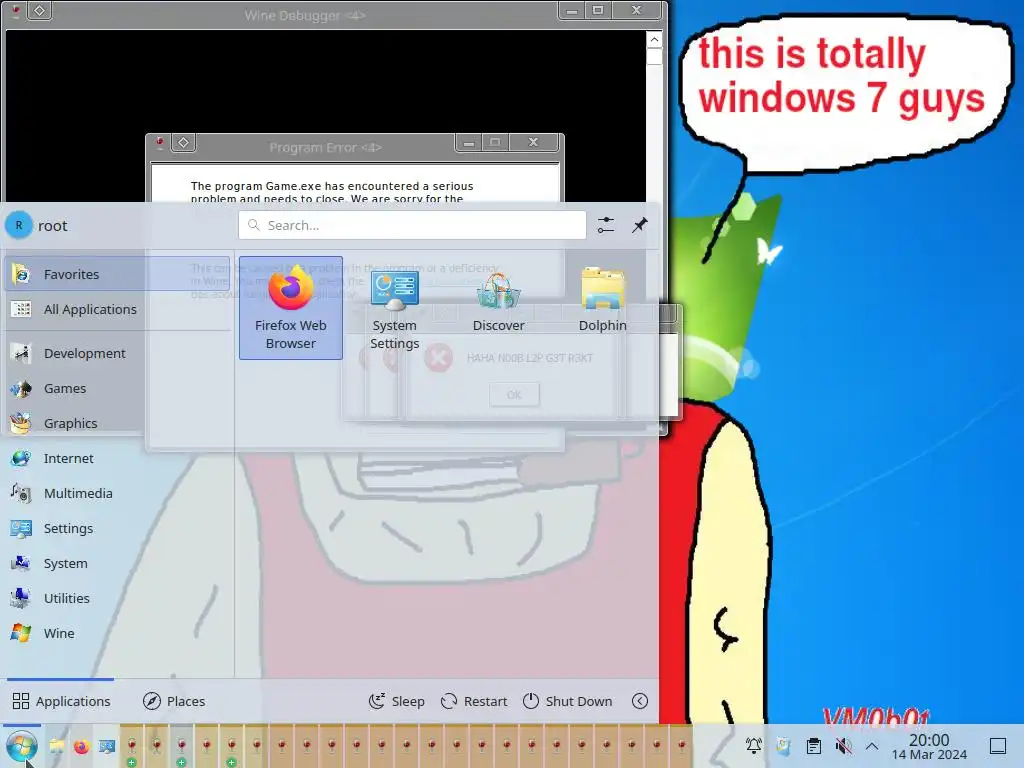1024x768 pixels.
Task: Open System Settings taskbar icon
Action: [106, 746]
